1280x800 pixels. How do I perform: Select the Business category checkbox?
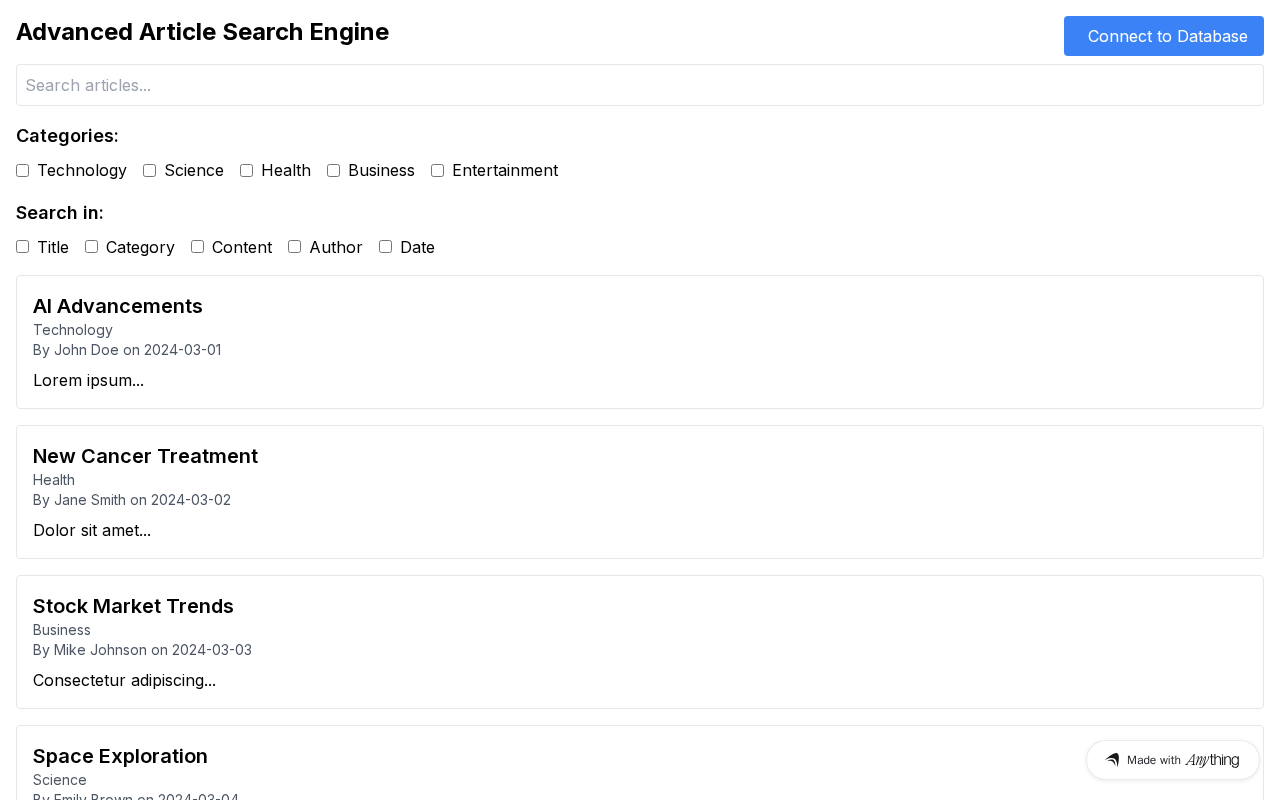(334, 171)
